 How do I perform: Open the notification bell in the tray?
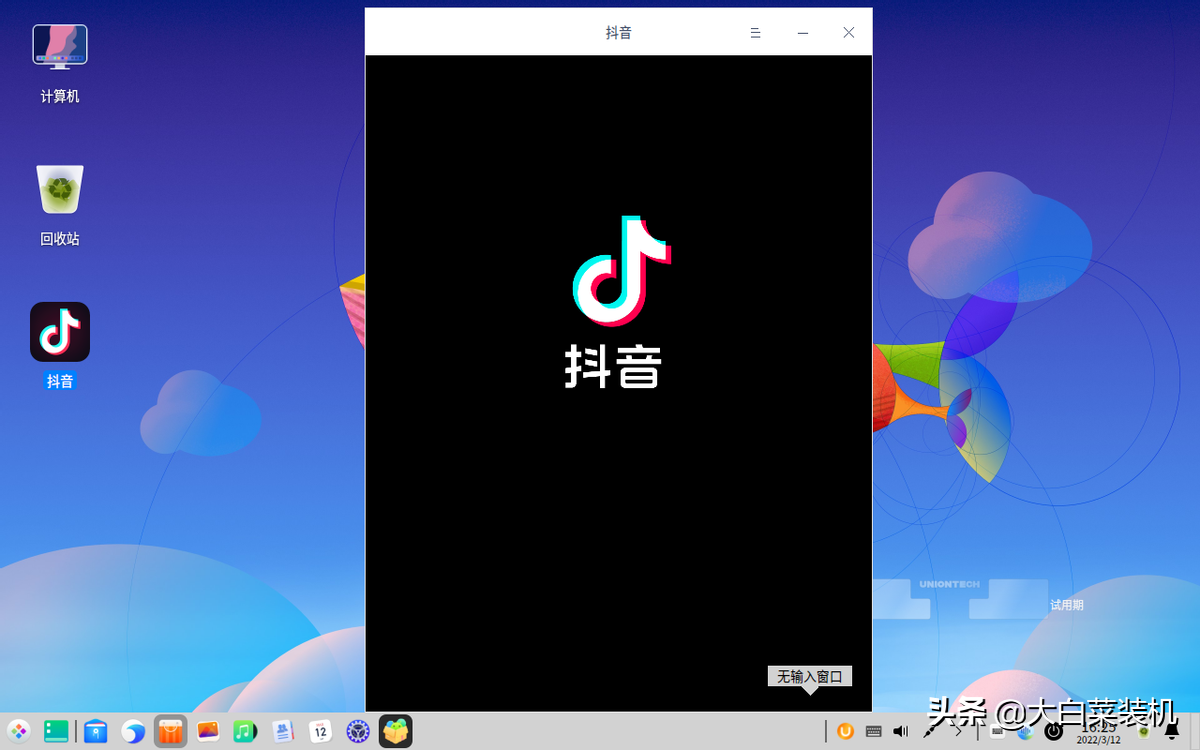click(x=1172, y=731)
